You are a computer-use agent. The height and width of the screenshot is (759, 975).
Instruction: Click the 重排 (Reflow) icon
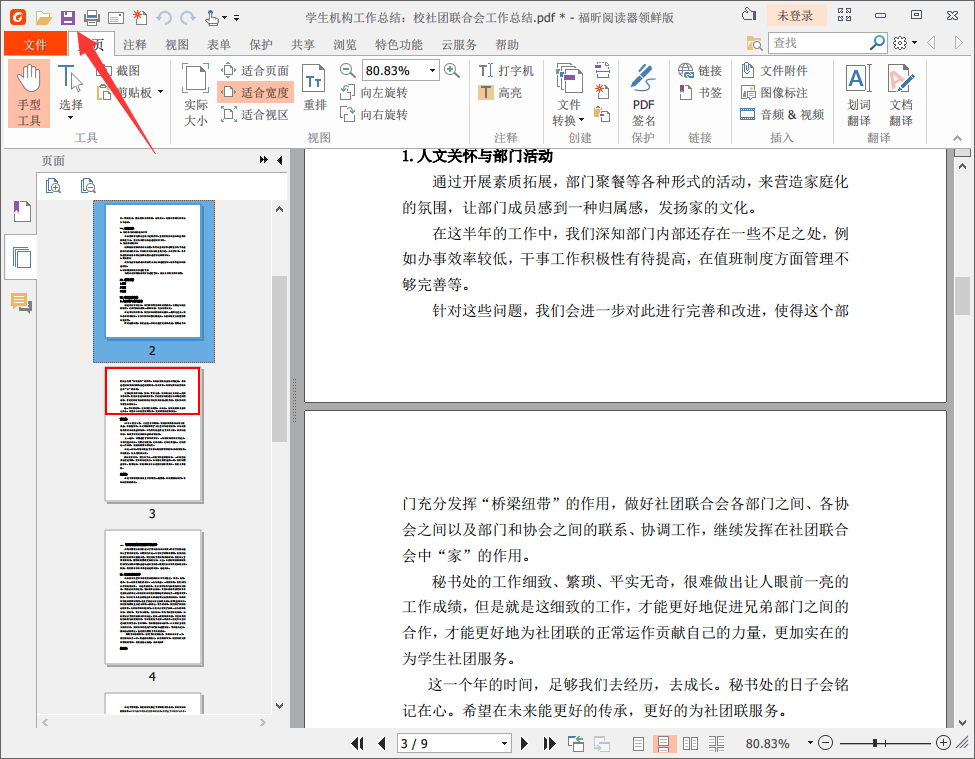click(x=316, y=88)
